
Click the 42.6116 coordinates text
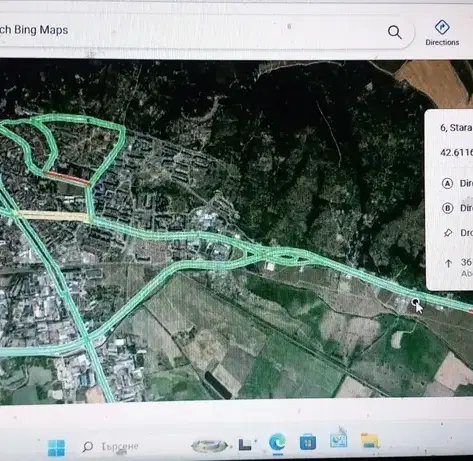456,153
